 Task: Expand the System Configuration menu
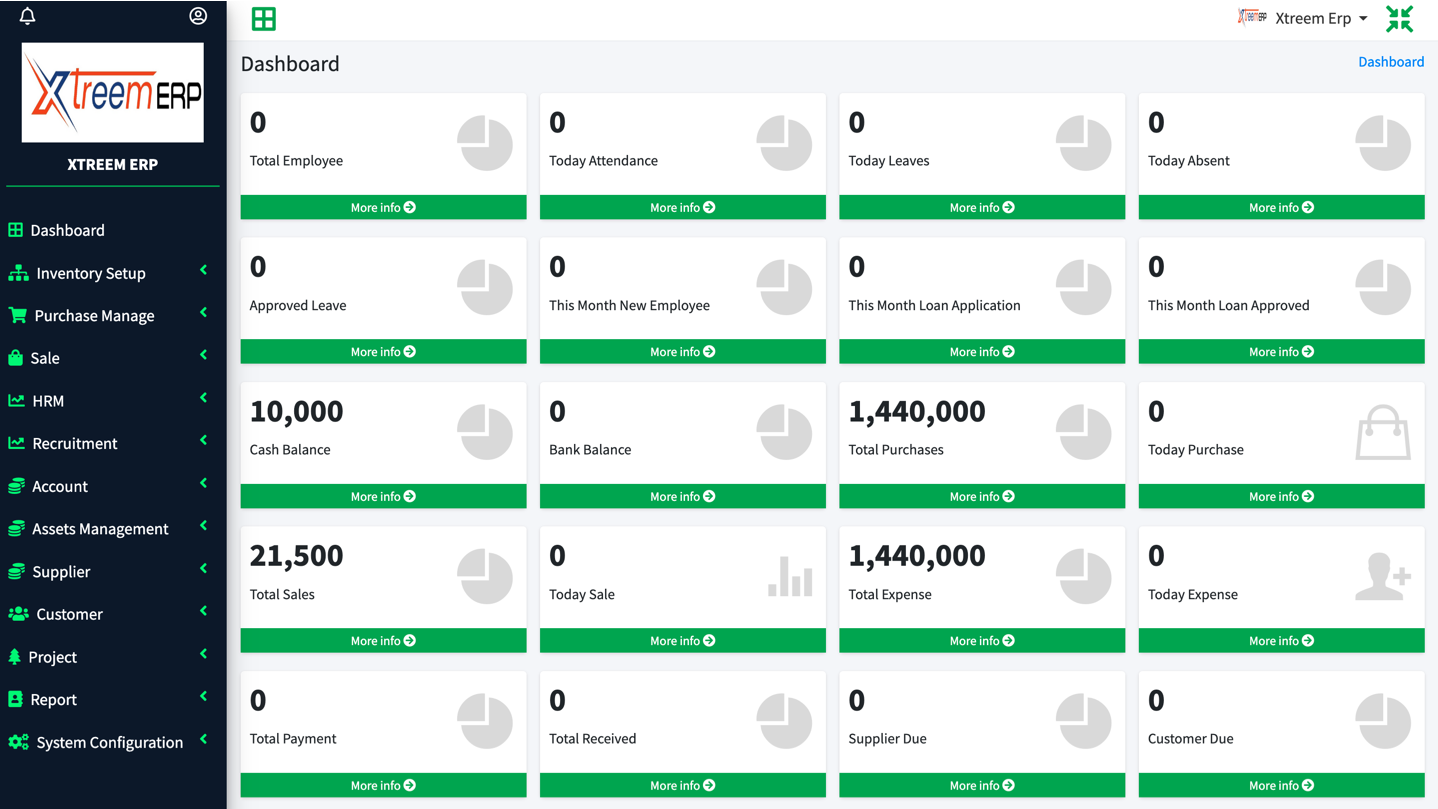(110, 742)
